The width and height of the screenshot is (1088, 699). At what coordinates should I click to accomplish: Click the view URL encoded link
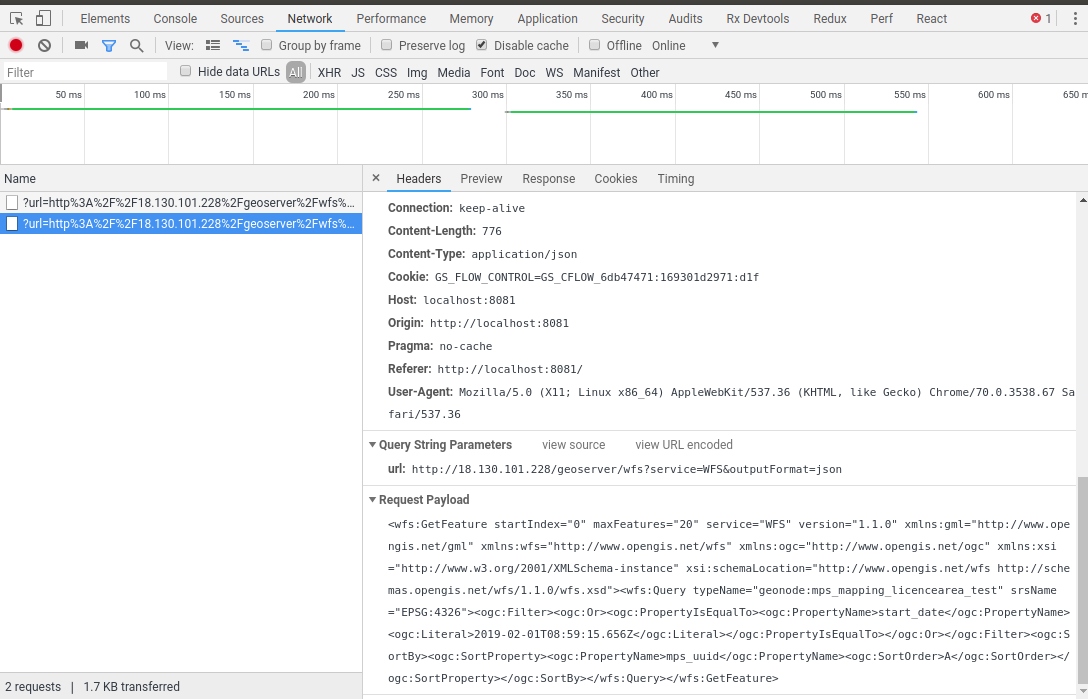click(x=684, y=444)
